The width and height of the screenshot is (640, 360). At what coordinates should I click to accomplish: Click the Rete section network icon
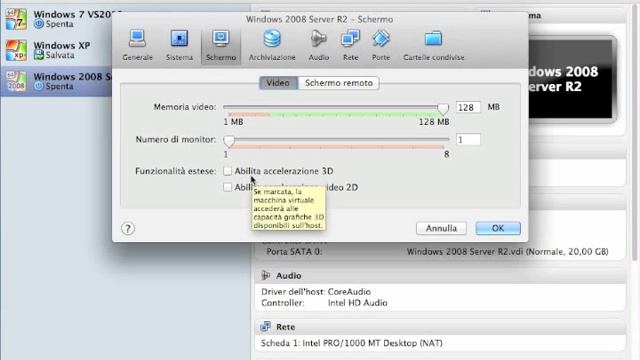click(266, 327)
